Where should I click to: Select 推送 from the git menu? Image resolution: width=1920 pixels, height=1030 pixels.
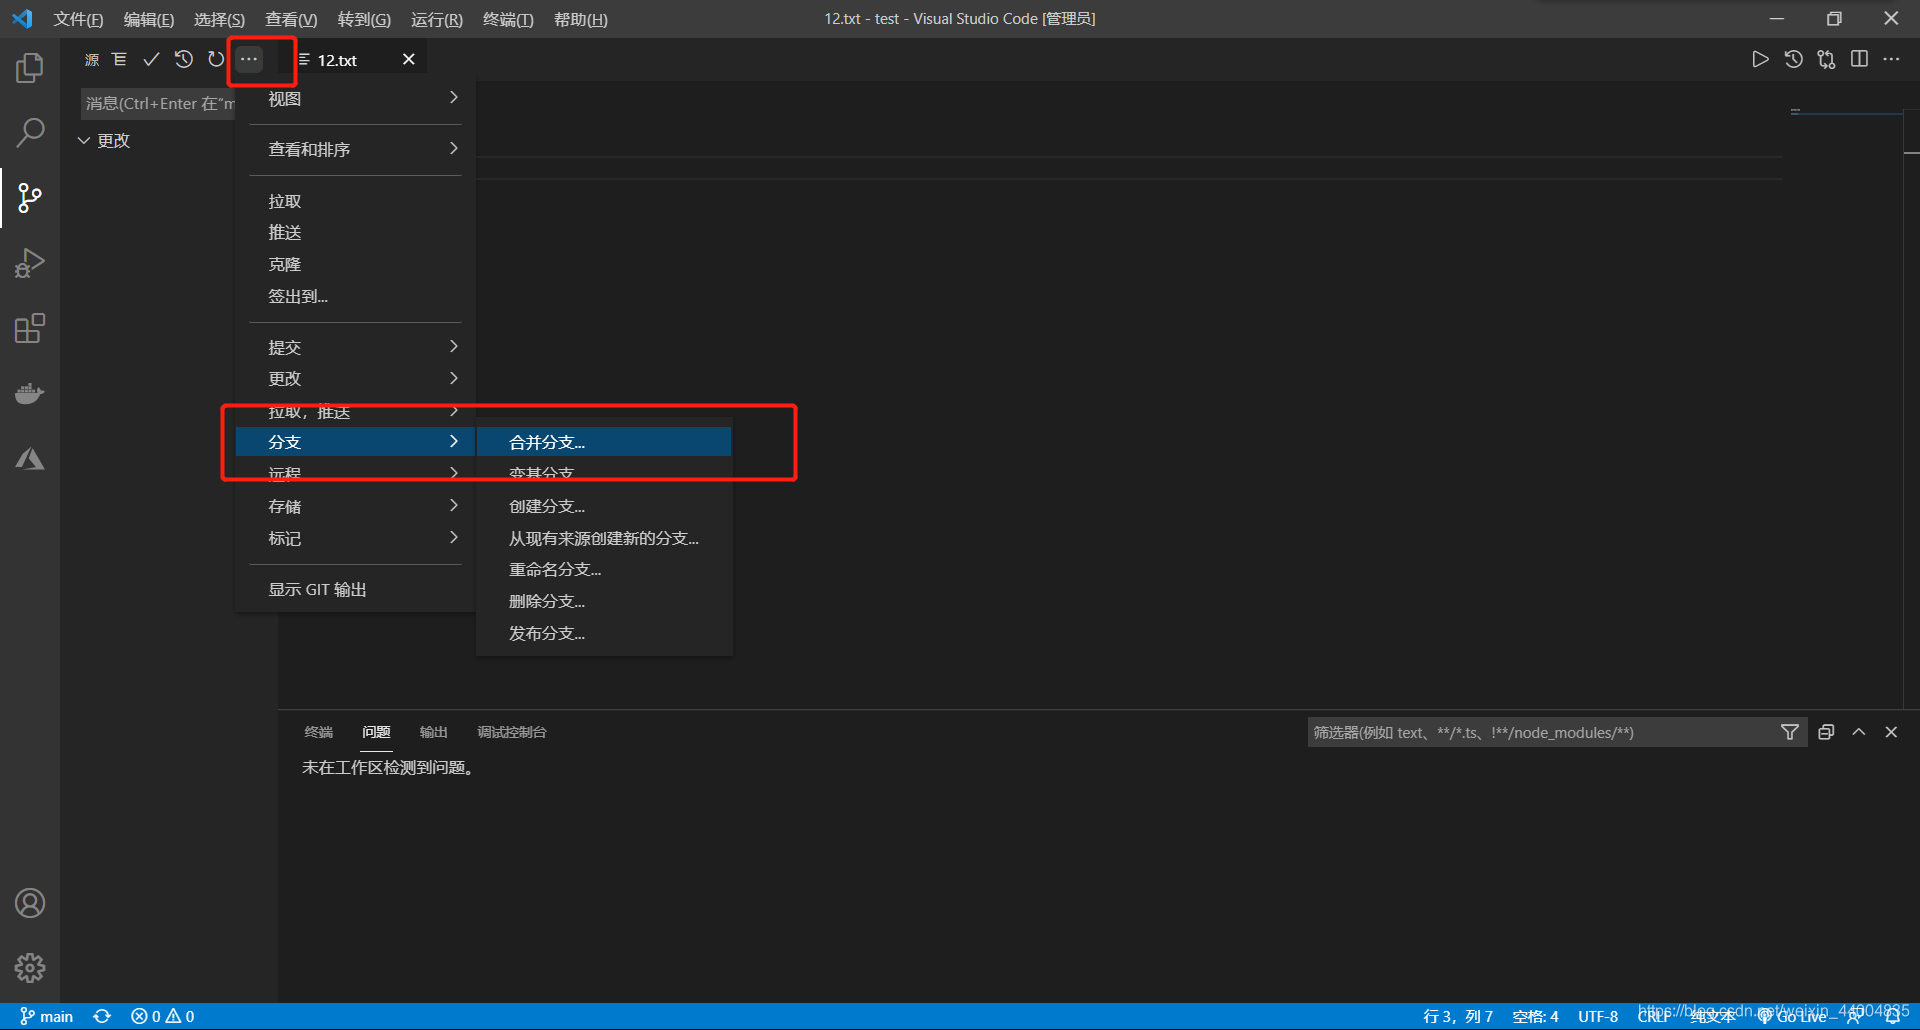(355, 232)
